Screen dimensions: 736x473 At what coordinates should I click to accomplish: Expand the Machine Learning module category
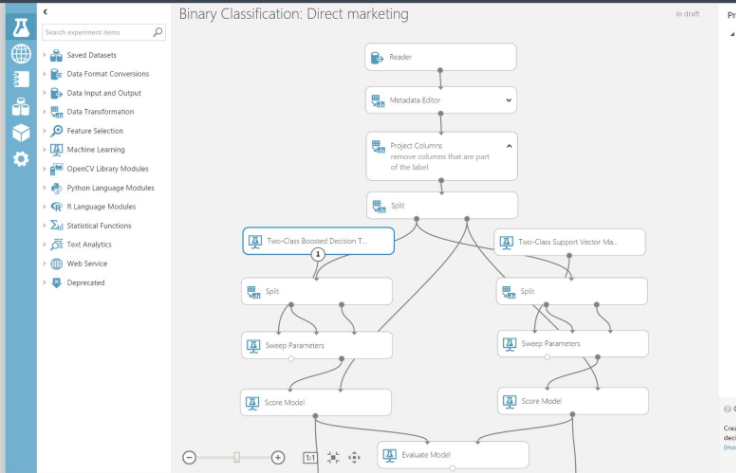pos(44,150)
